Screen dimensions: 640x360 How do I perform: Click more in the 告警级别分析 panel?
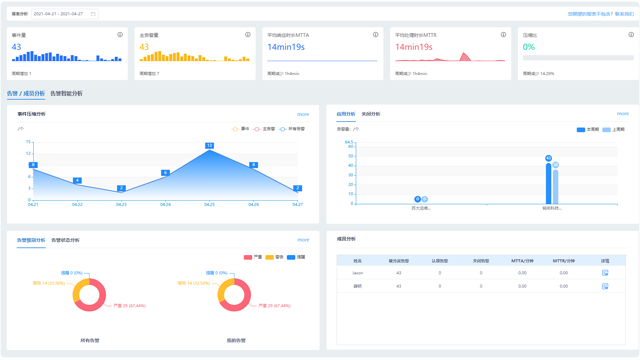[x=303, y=240]
